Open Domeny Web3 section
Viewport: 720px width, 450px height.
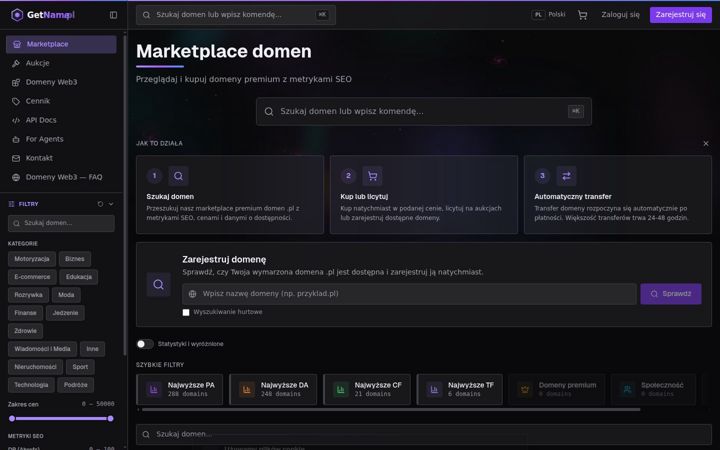coord(61,82)
